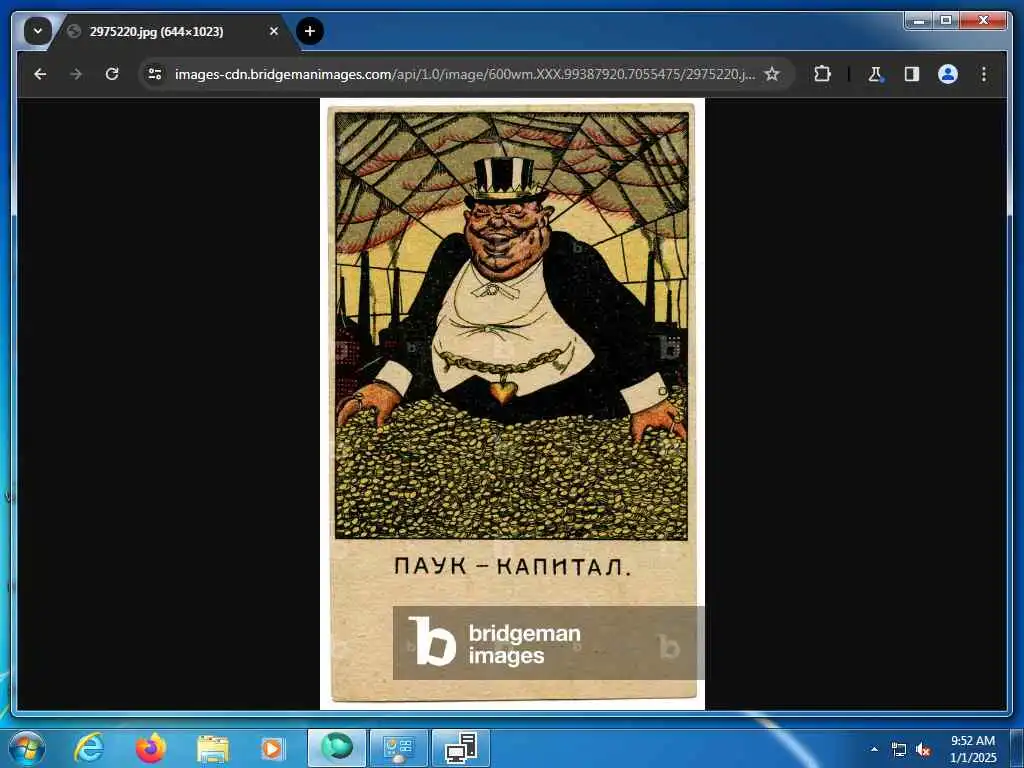Screen dimensions: 1024x768
Task: Close the 2975220.jpg tab
Action: pyautogui.click(x=274, y=31)
